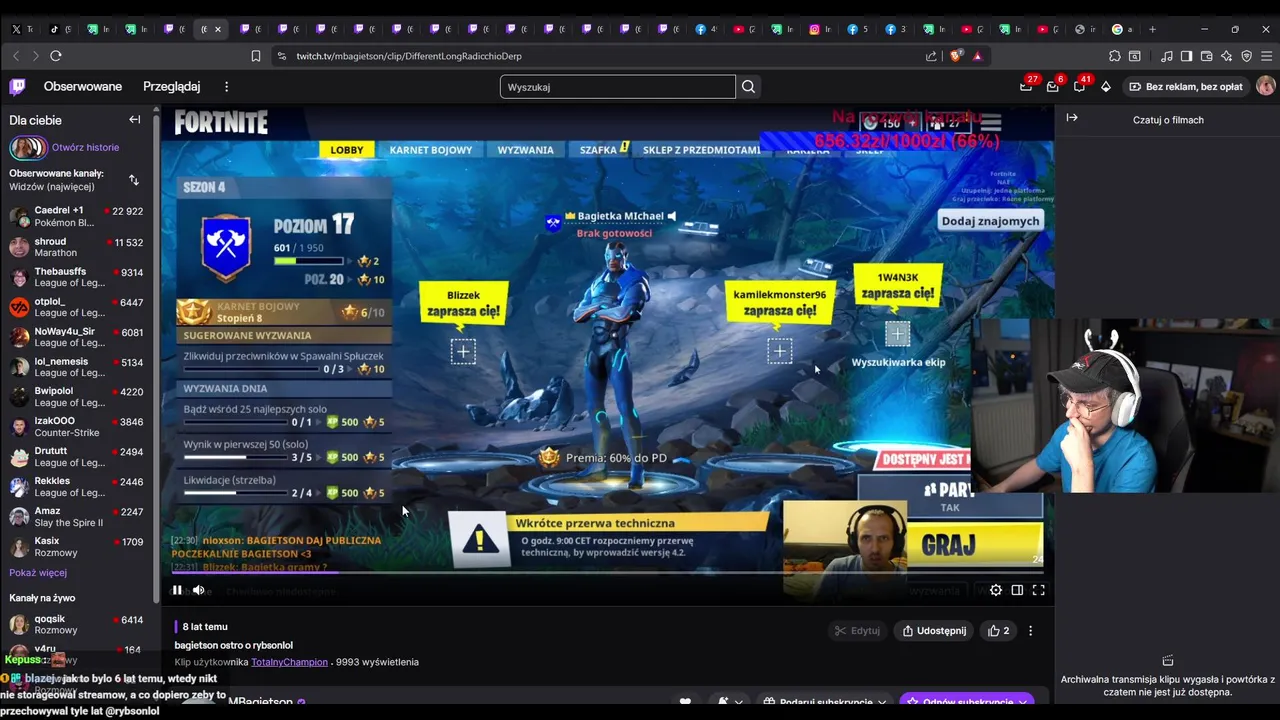Click Pokaż więcej in the sidebar
This screenshot has width=1280, height=720.
click(38, 573)
